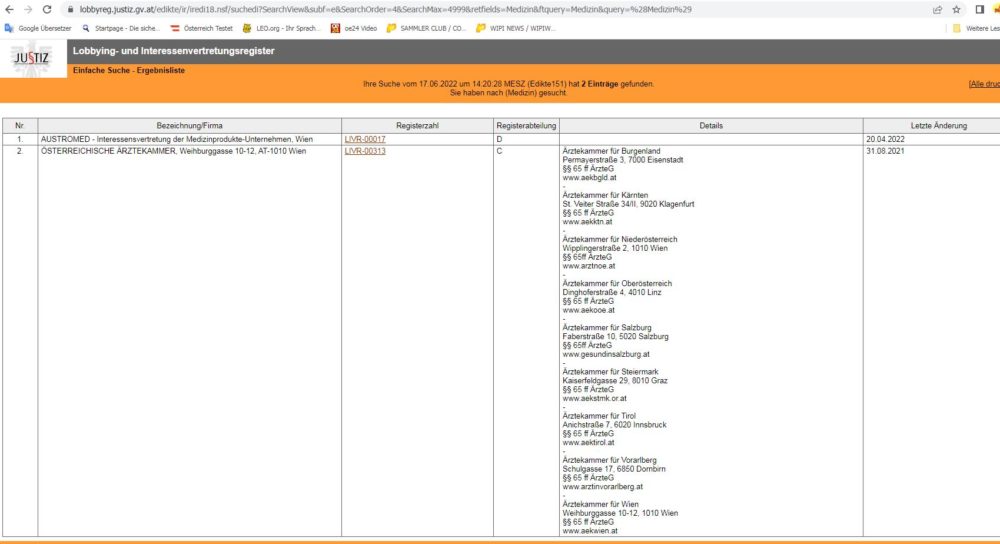
Task: Click the Letzte Änderung column header
Action: click(x=932, y=126)
